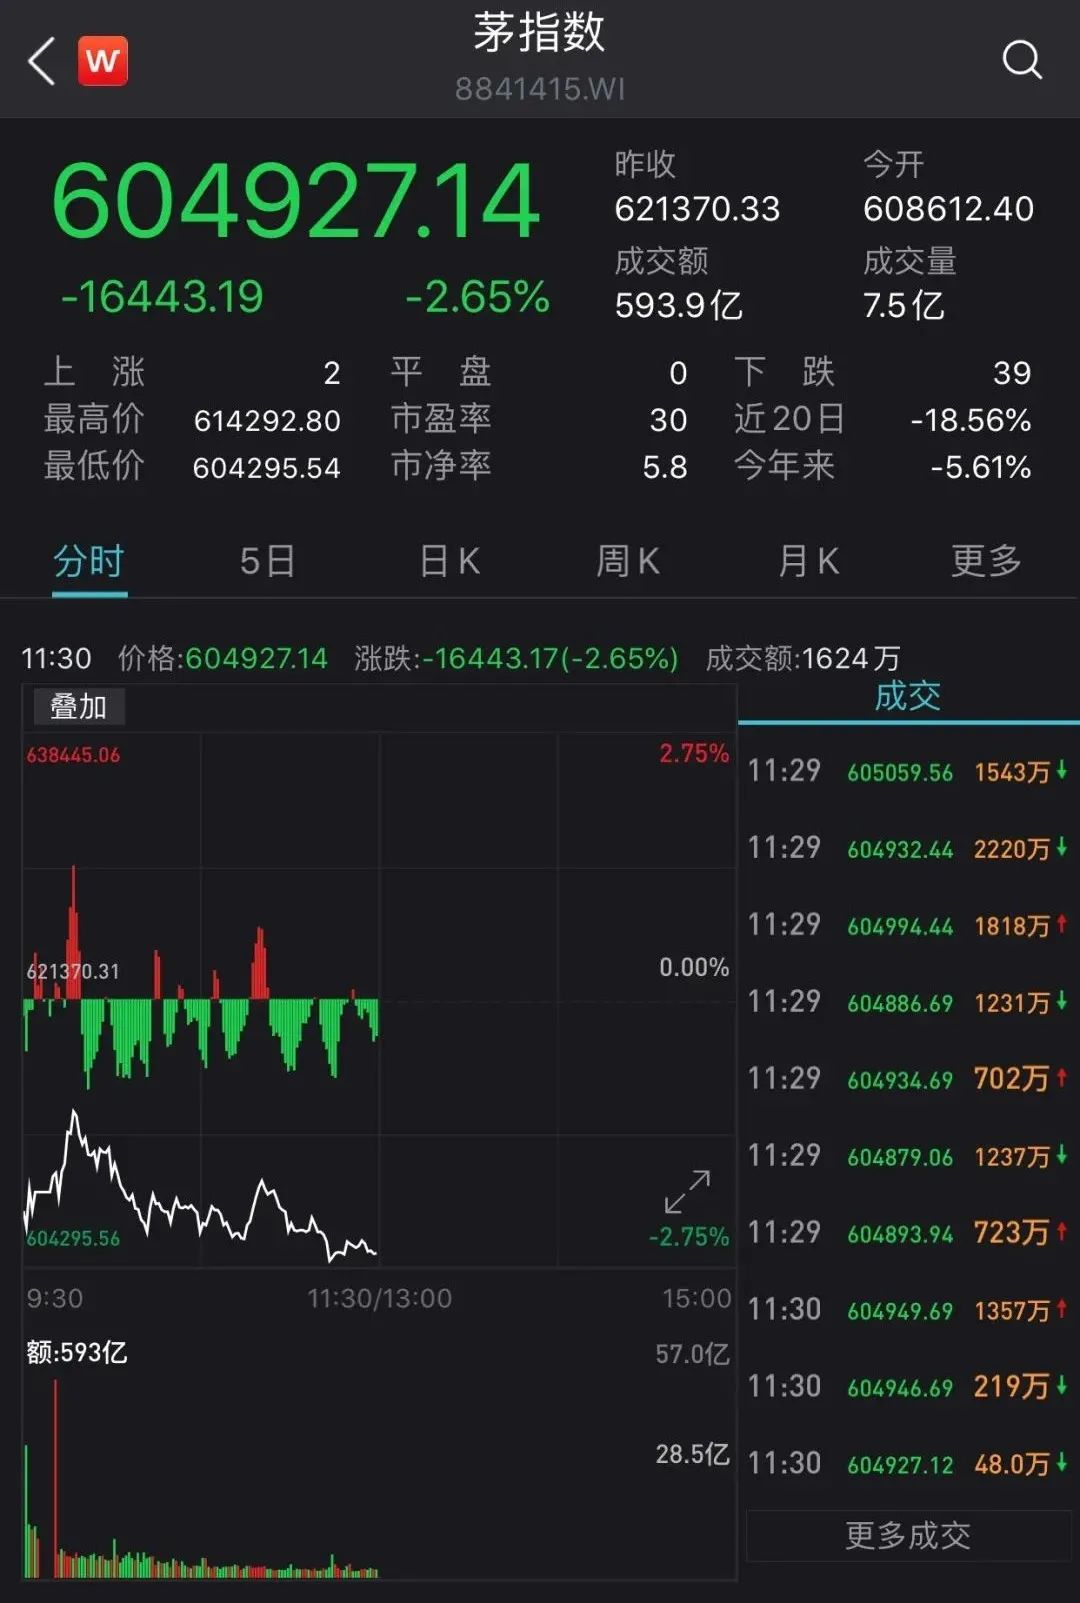Tap the 市净率 value 5.8
Screen dimensions: 1080x1603
click(665, 467)
